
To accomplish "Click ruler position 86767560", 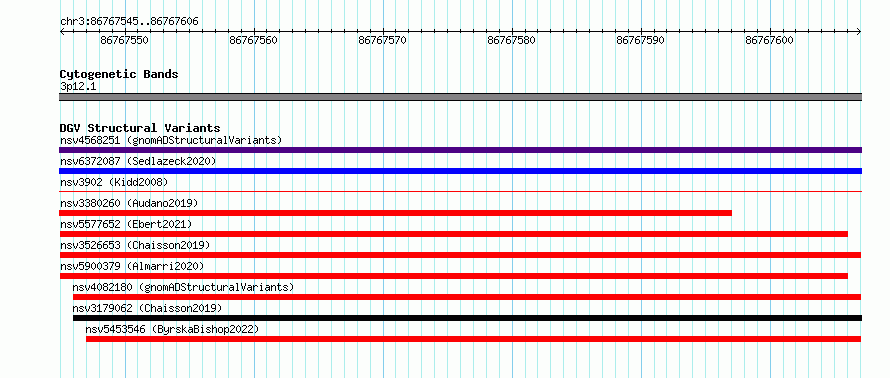I will tap(254, 40).
